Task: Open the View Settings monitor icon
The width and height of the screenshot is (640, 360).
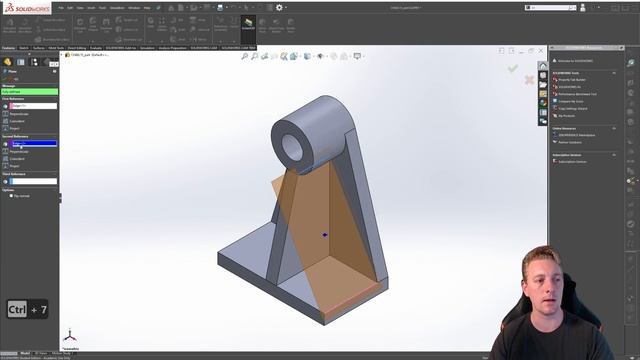Action: click(358, 56)
